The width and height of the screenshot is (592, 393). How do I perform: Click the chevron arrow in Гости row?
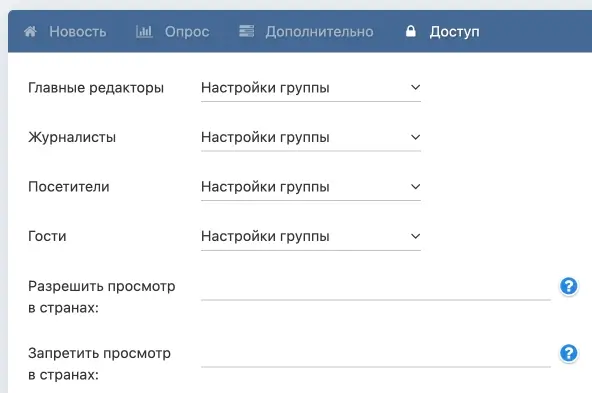(x=415, y=236)
